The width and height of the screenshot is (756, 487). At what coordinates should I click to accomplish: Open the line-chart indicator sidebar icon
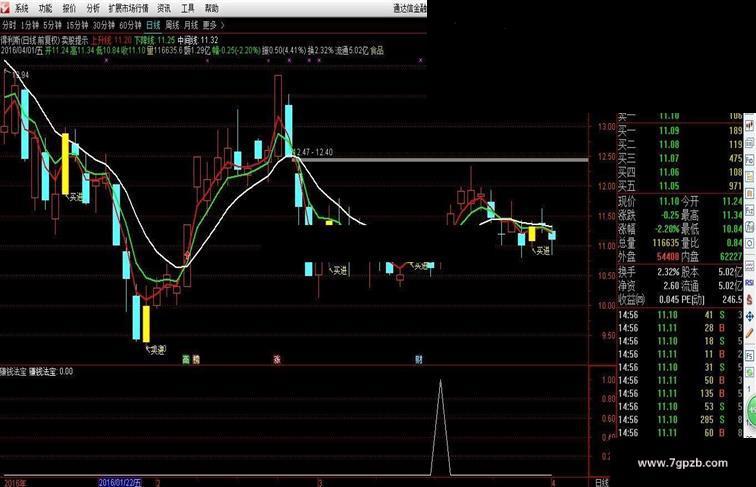point(750,266)
